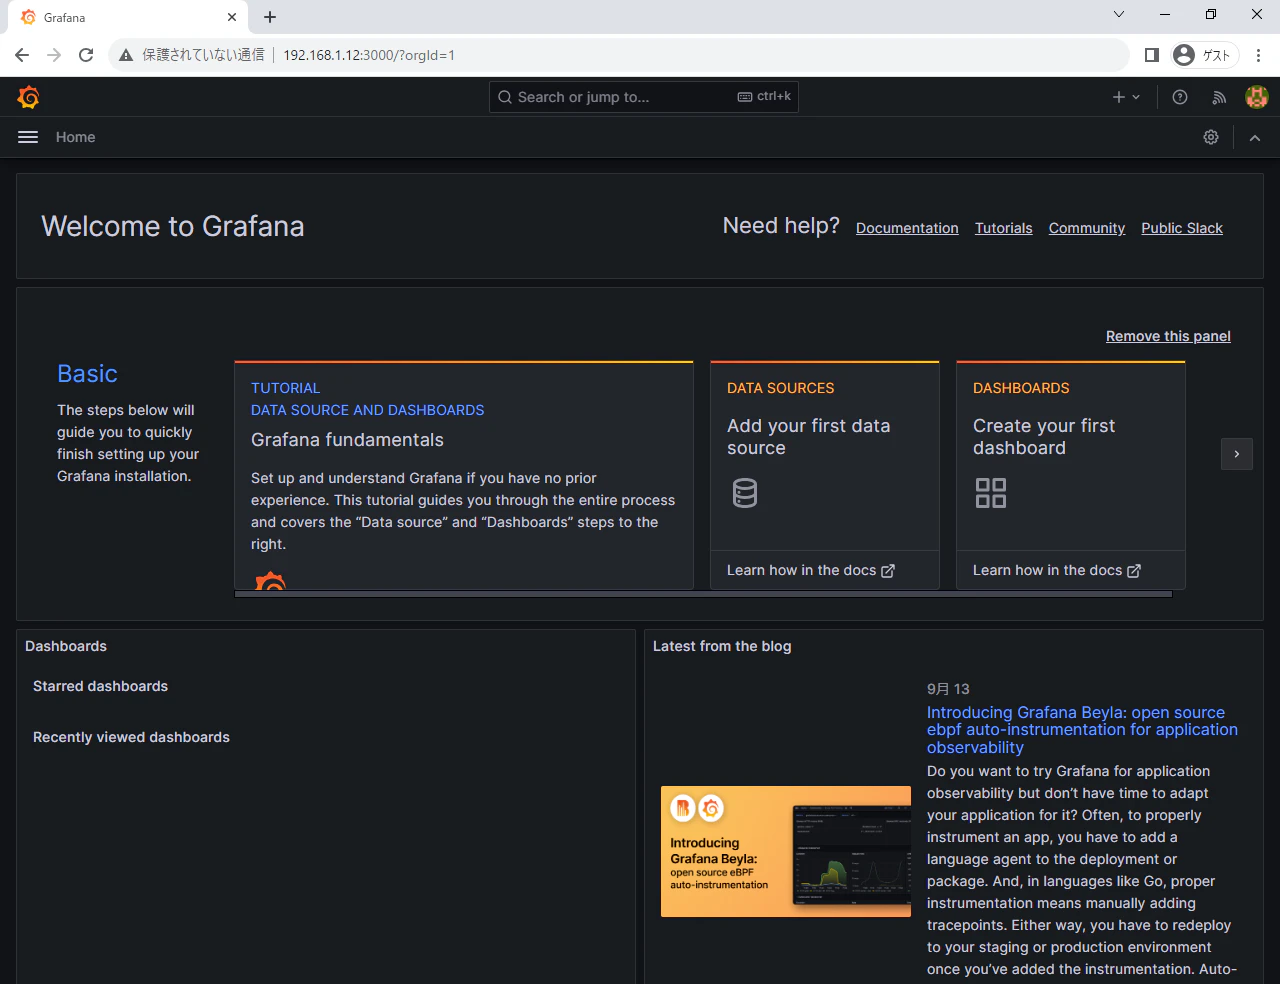Image resolution: width=1280 pixels, height=984 pixels.
Task: Open Learn how in docs for dashboards
Action: coord(1057,570)
